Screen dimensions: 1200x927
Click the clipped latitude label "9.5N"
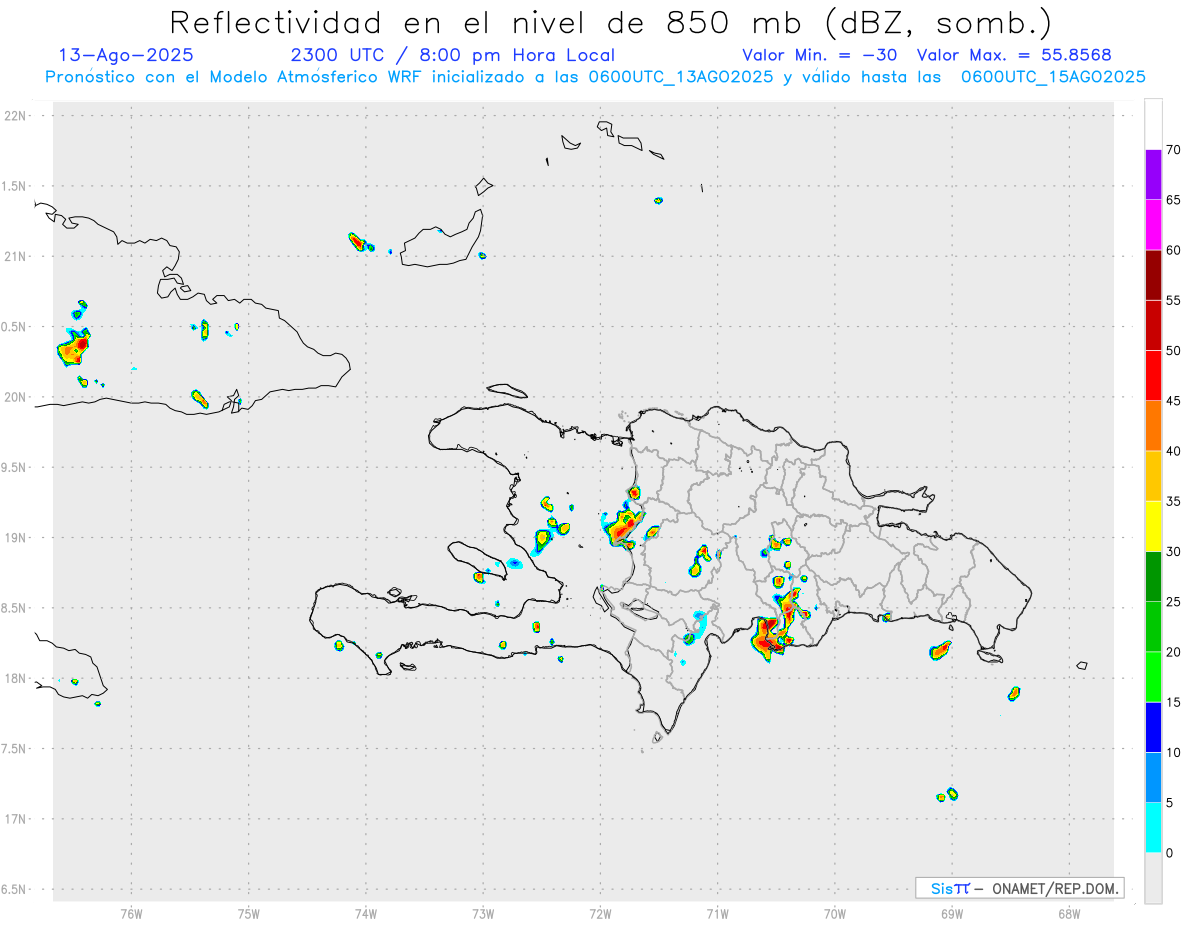(x=15, y=467)
